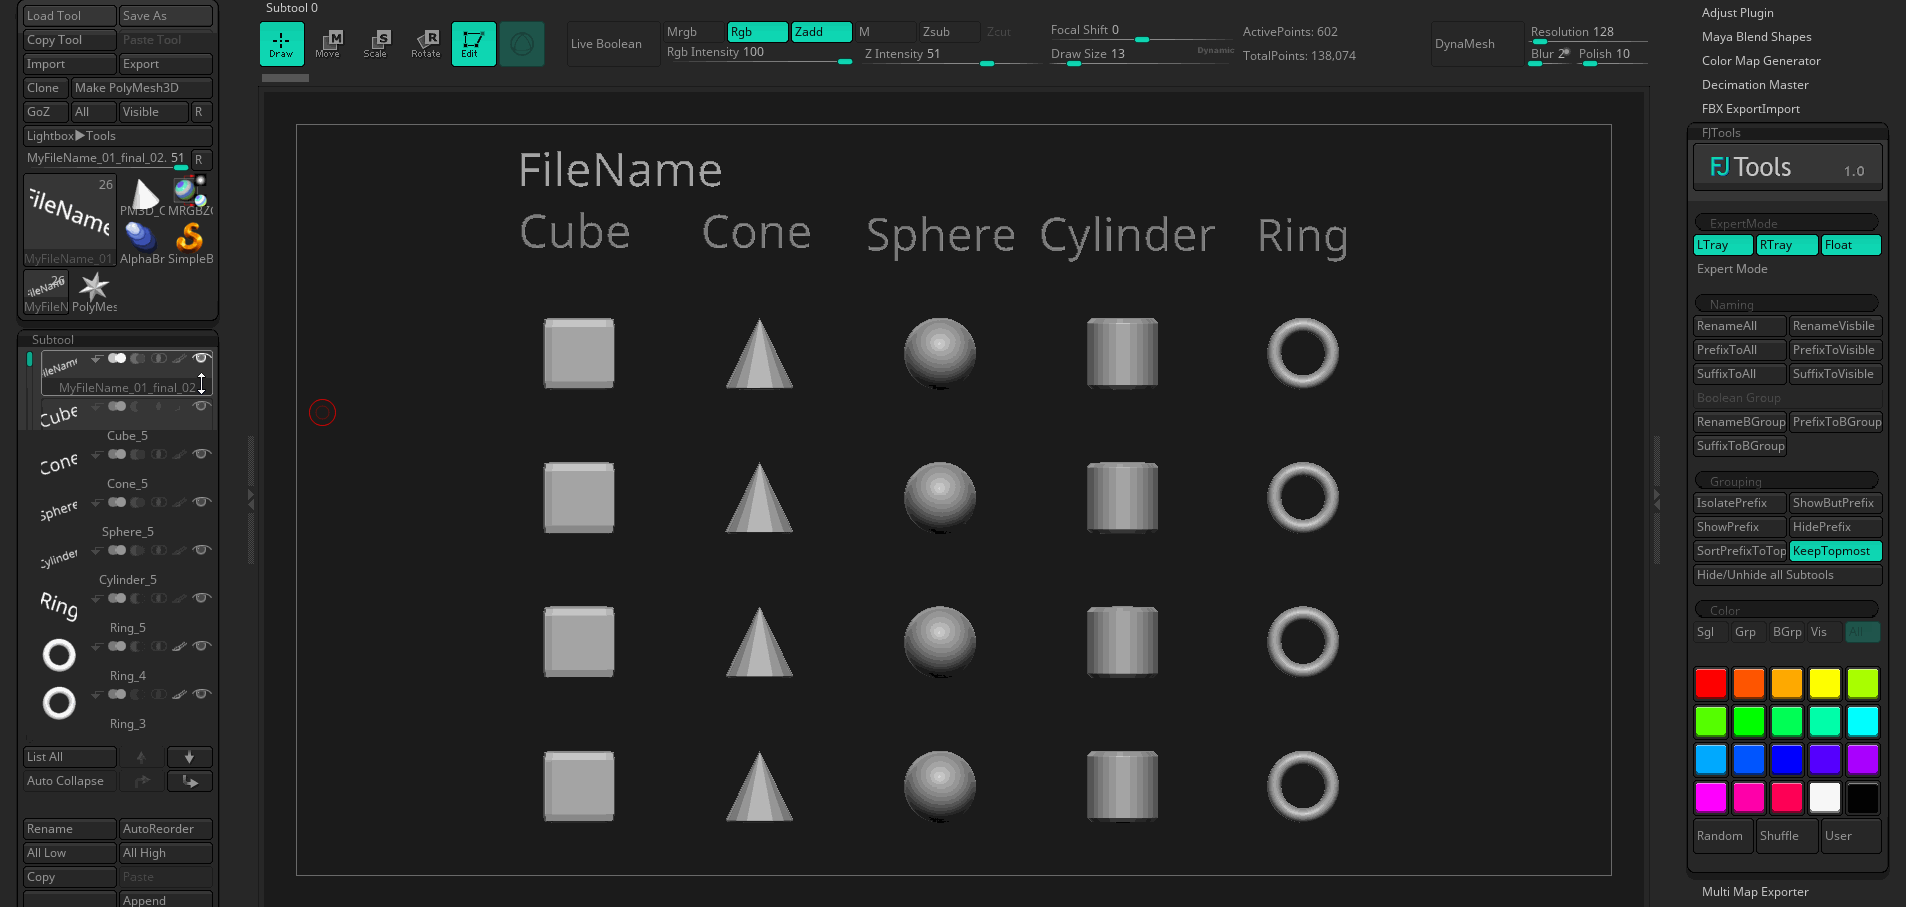The width and height of the screenshot is (1906, 907).
Task: Collapse the Color section header
Action: pos(1786,610)
